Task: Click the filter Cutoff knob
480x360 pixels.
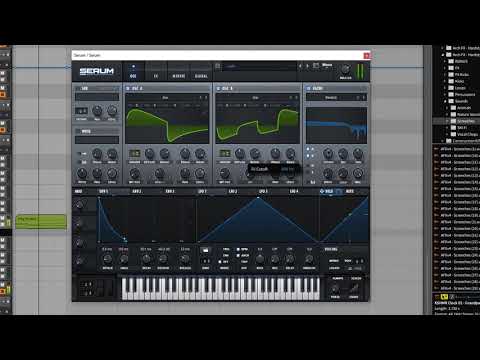Action: pyautogui.click(x=328, y=154)
